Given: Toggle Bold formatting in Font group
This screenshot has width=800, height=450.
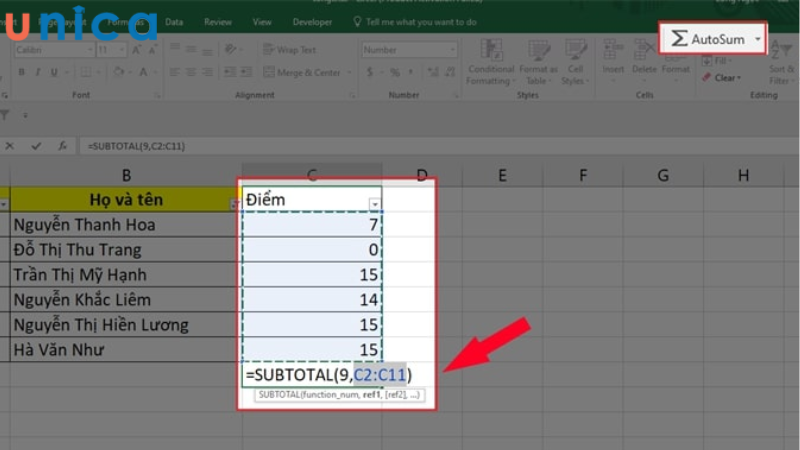Looking at the screenshot, I should click(21, 73).
